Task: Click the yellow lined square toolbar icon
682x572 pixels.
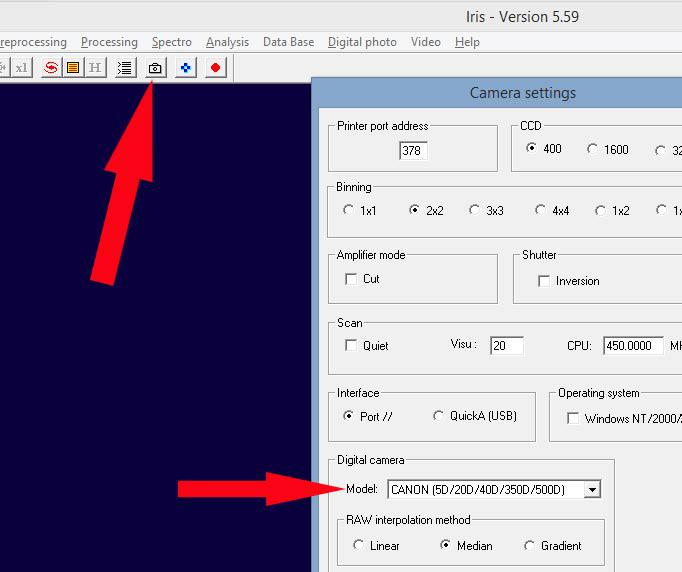Action: tap(73, 68)
